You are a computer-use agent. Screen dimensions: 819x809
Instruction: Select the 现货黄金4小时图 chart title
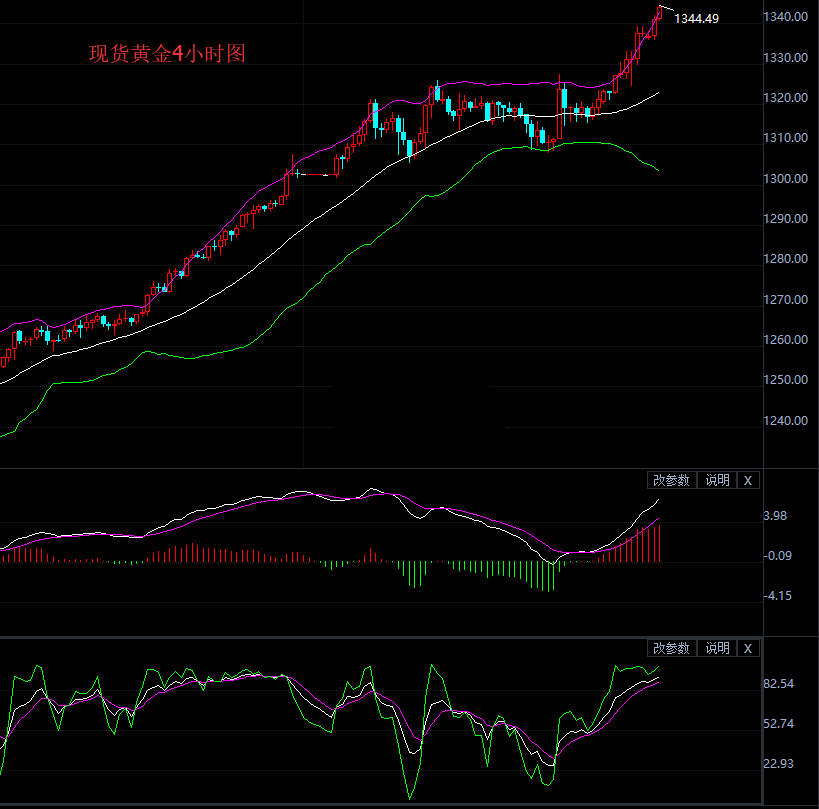167,53
